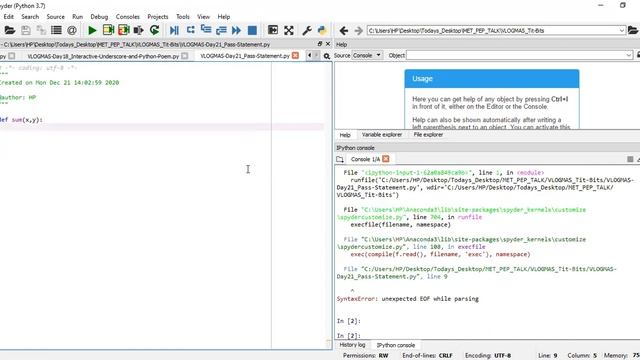Click the @ symbol finder icon
640x360 pixels.
pyautogui.click(x=72, y=30)
